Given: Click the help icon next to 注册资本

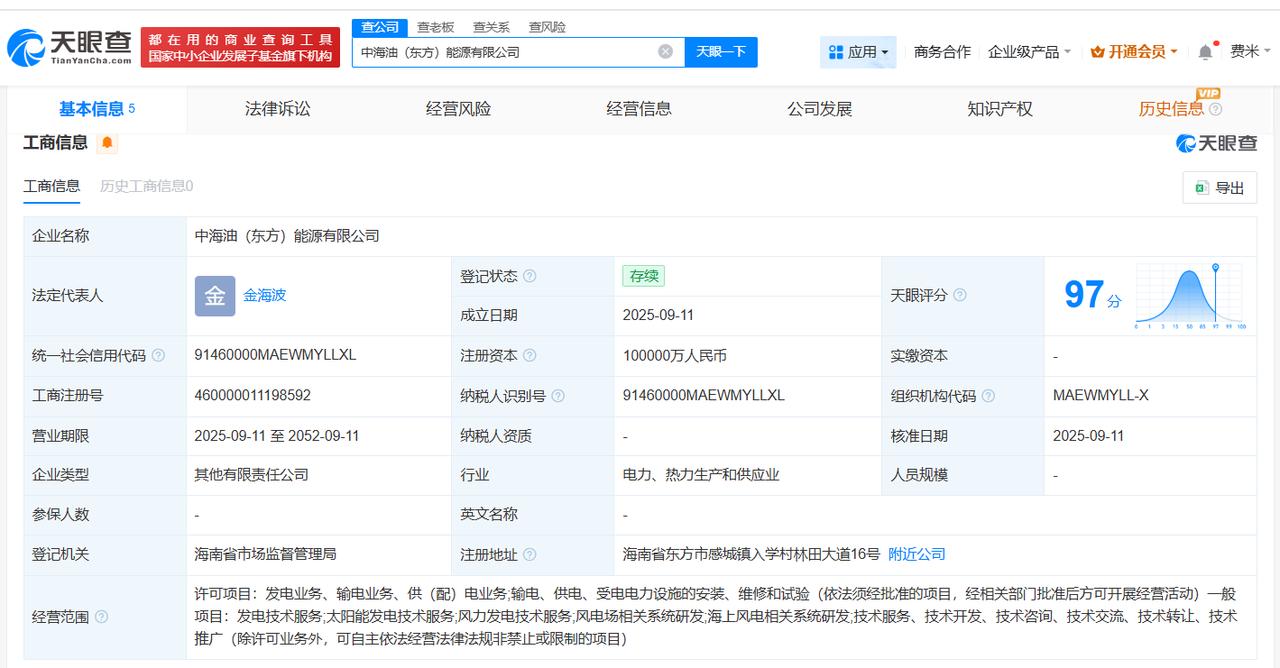Looking at the screenshot, I should (x=530, y=356).
